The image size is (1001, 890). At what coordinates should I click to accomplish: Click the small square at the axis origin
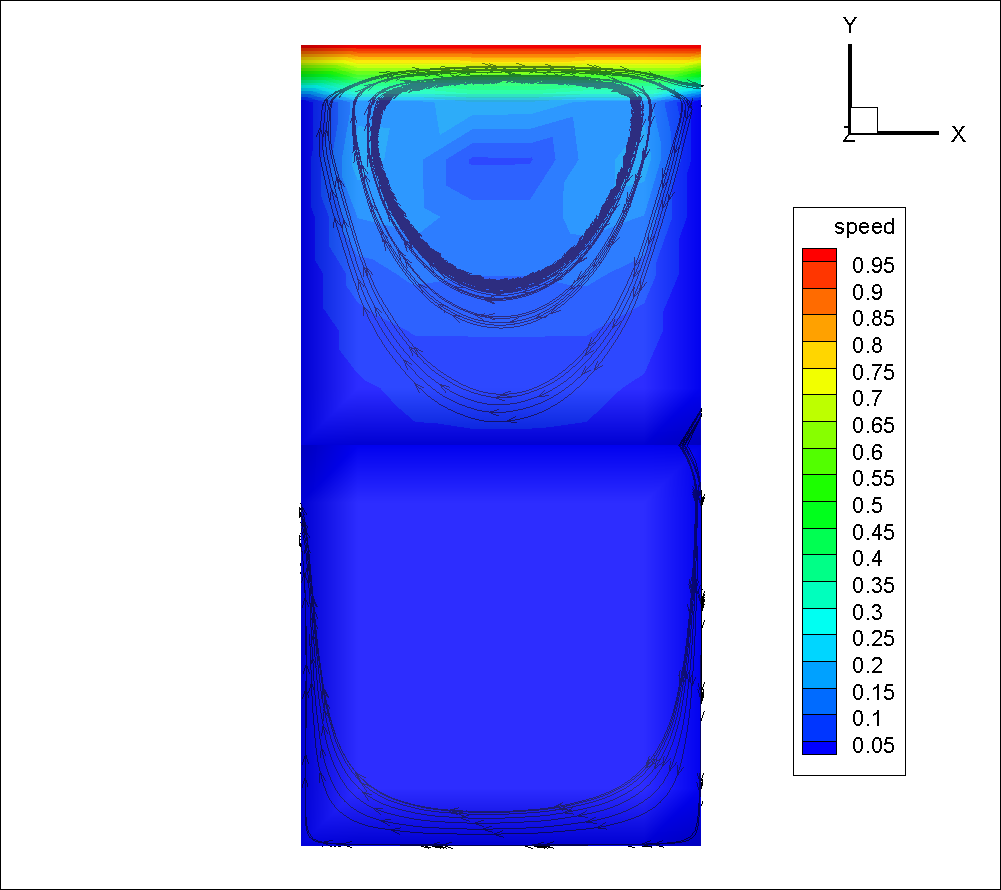(864, 120)
